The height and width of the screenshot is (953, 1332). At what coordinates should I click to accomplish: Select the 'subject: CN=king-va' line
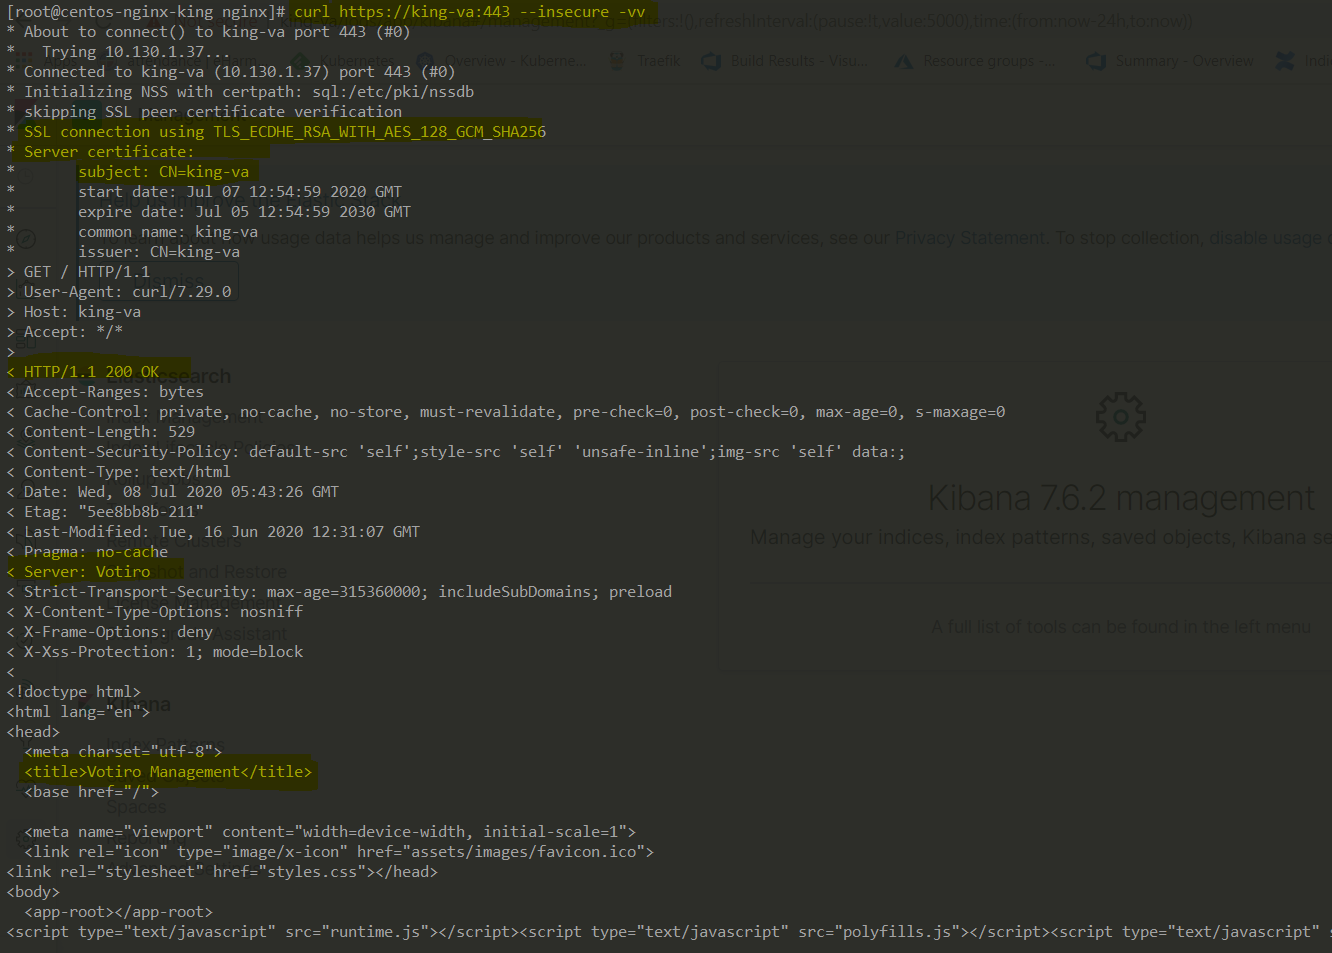click(x=164, y=172)
